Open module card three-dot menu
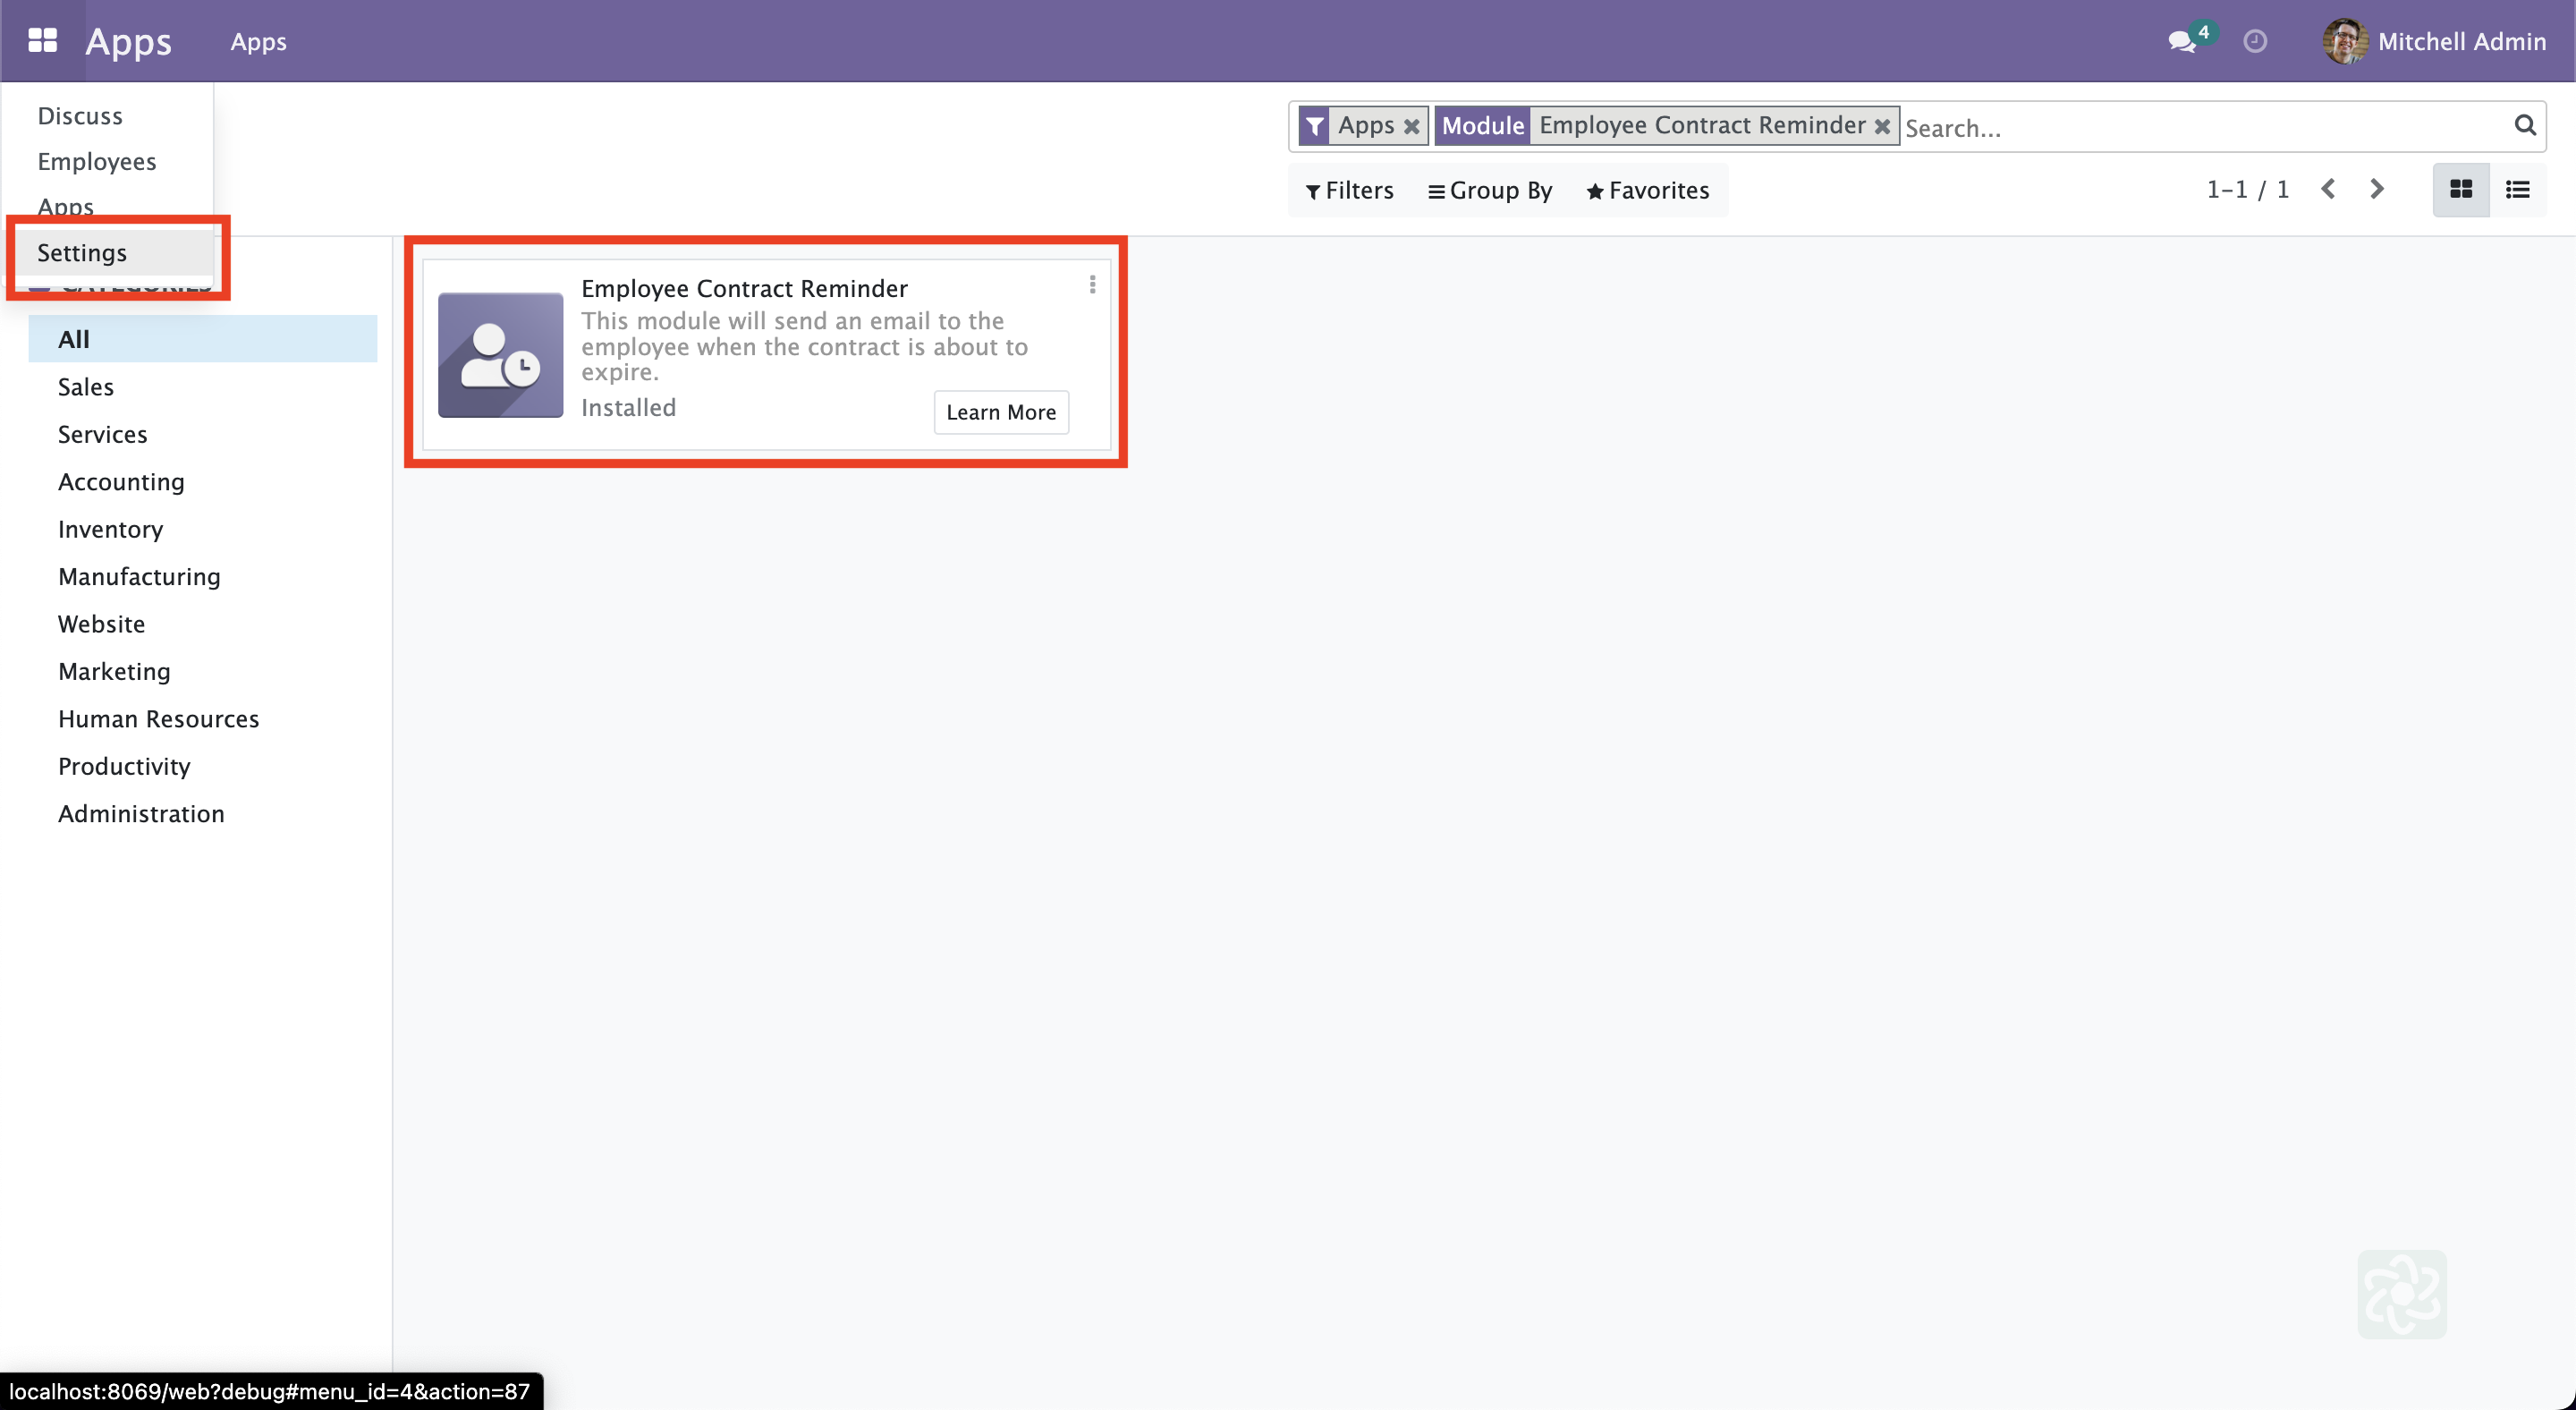The width and height of the screenshot is (2576, 1410). click(1092, 286)
